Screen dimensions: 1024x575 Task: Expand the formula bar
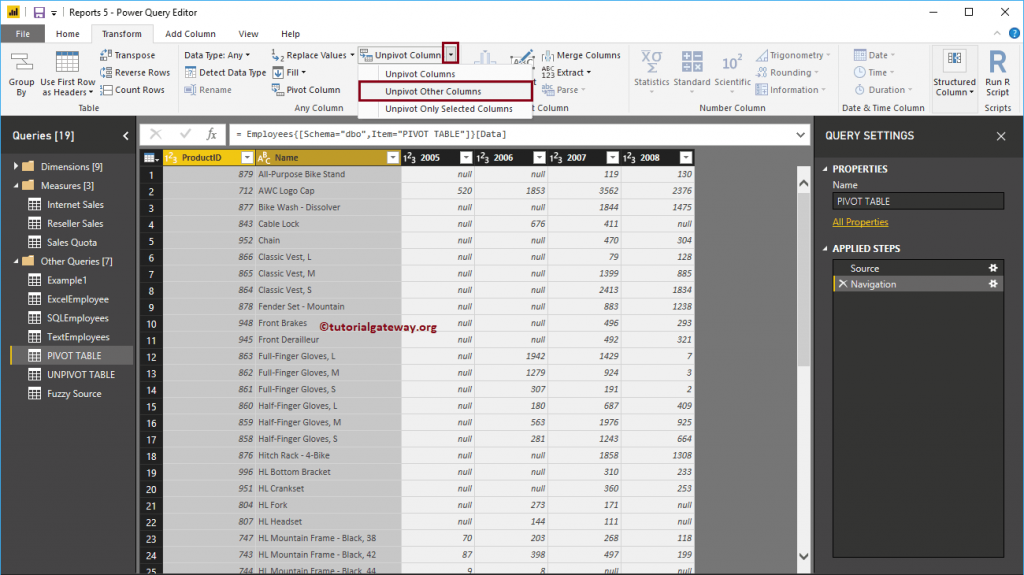(800, 135)
